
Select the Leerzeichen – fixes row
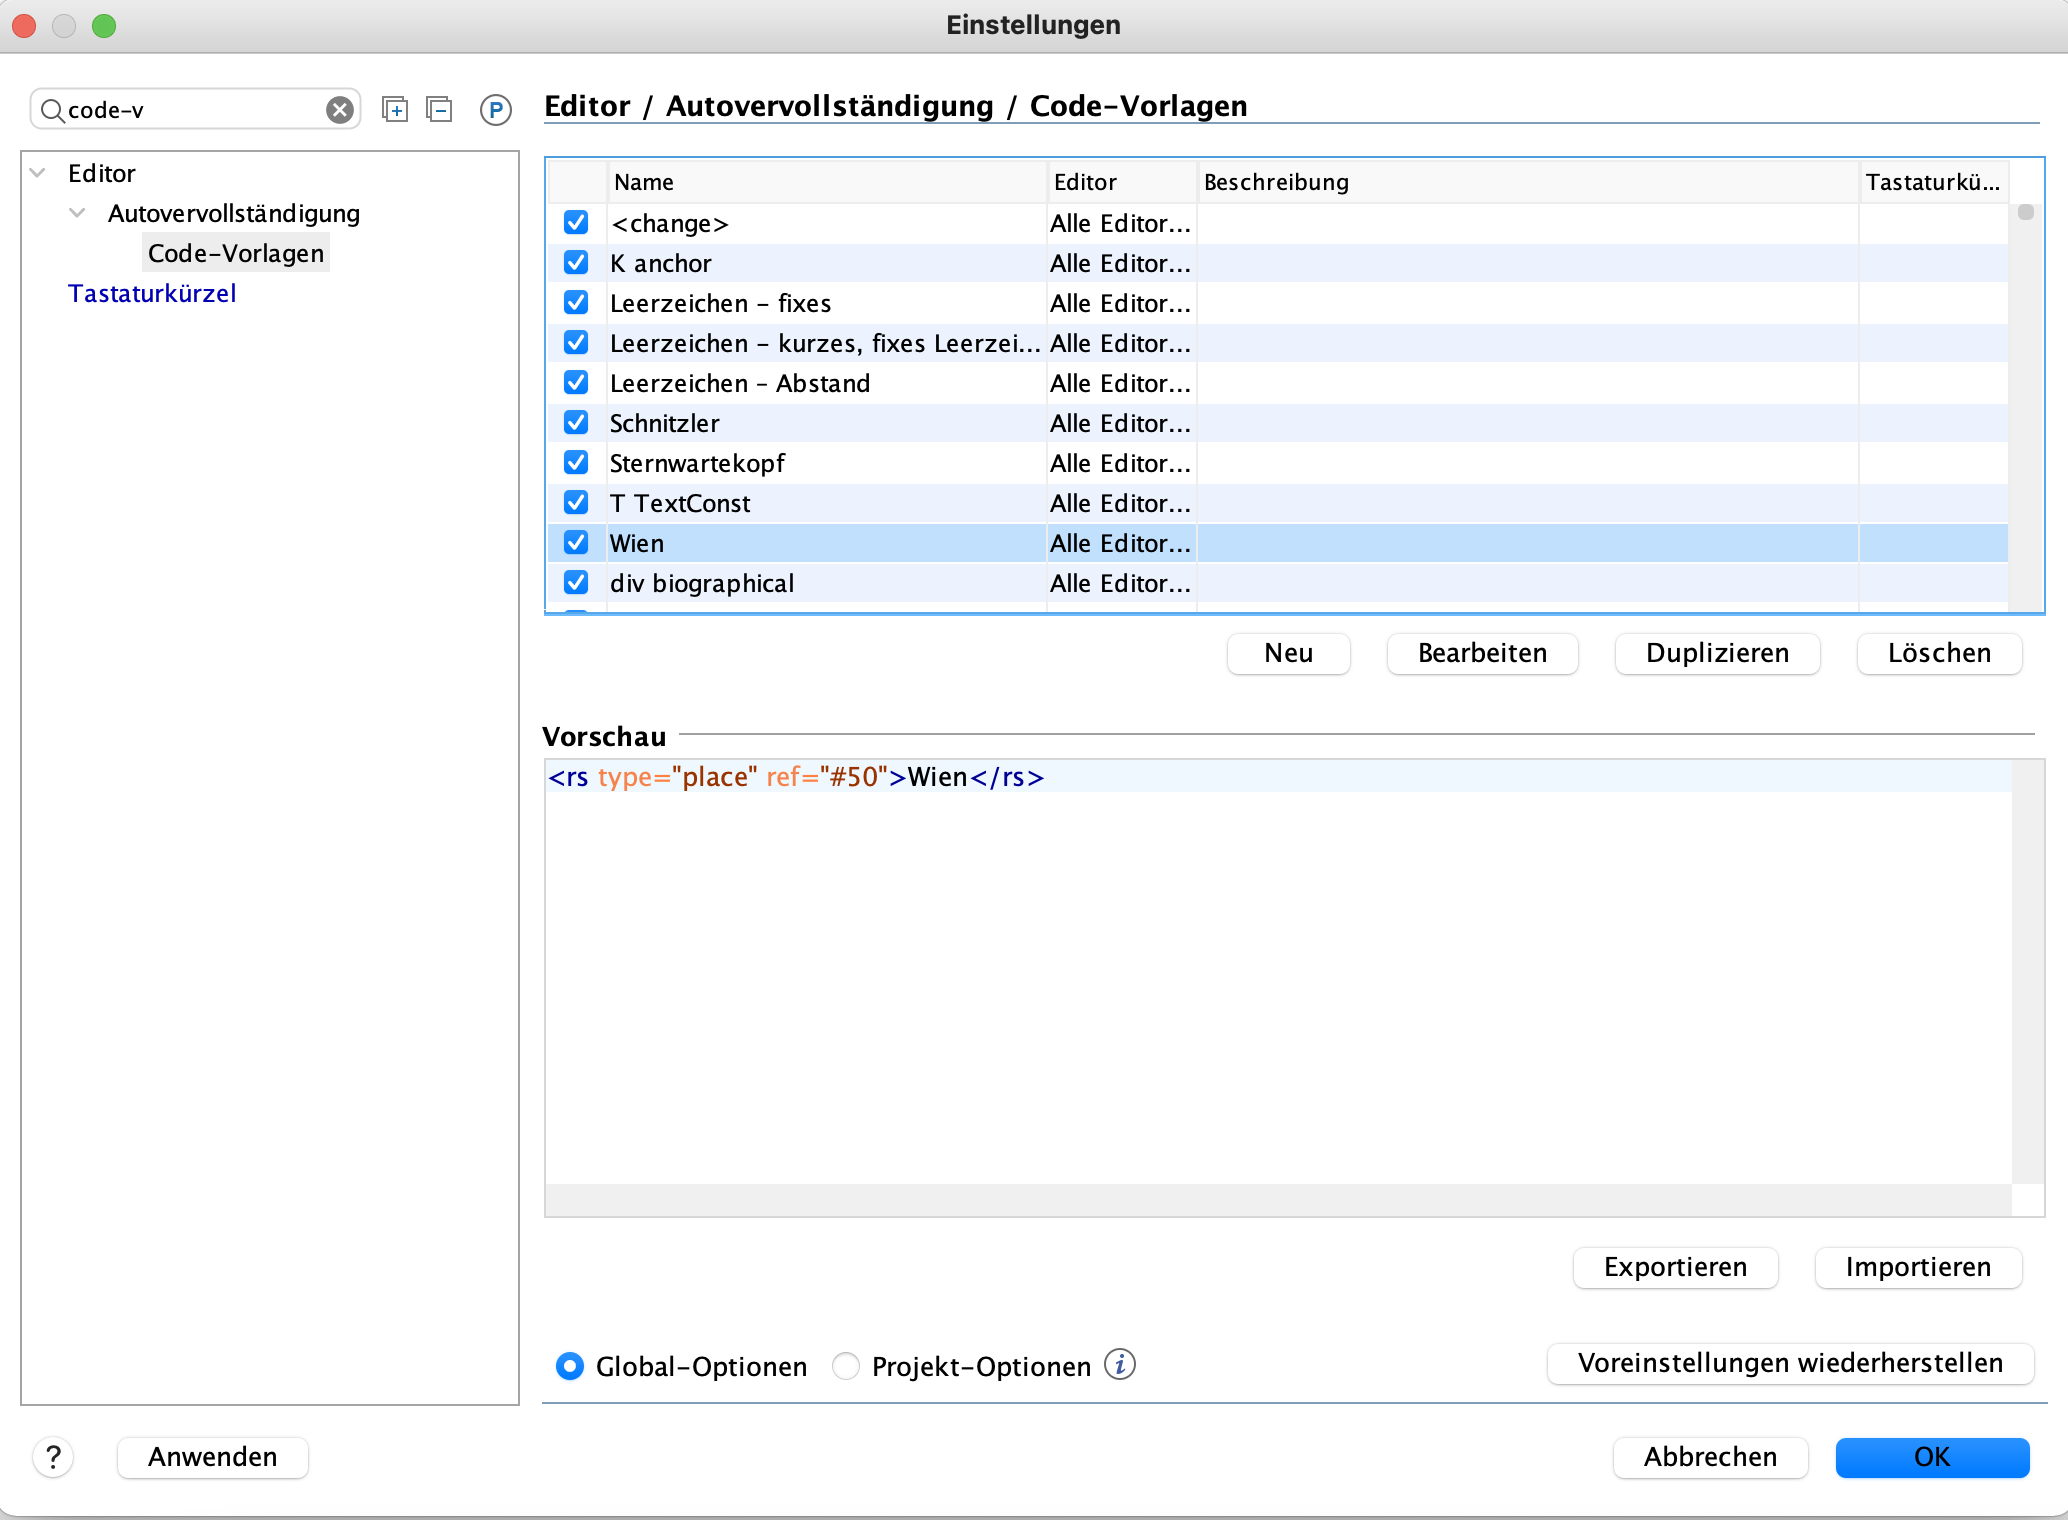(x=1278, y=303)
